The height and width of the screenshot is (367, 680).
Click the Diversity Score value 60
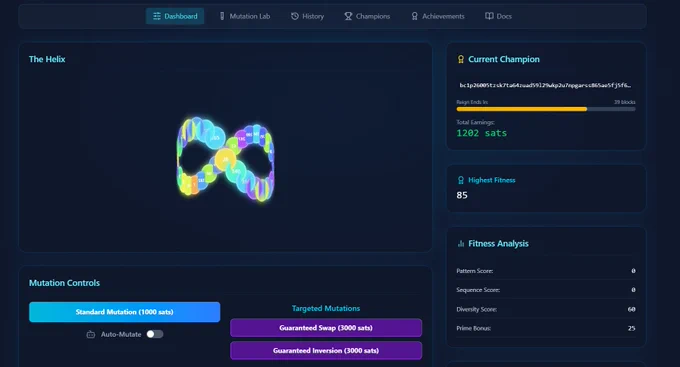[x=631, y=309]
